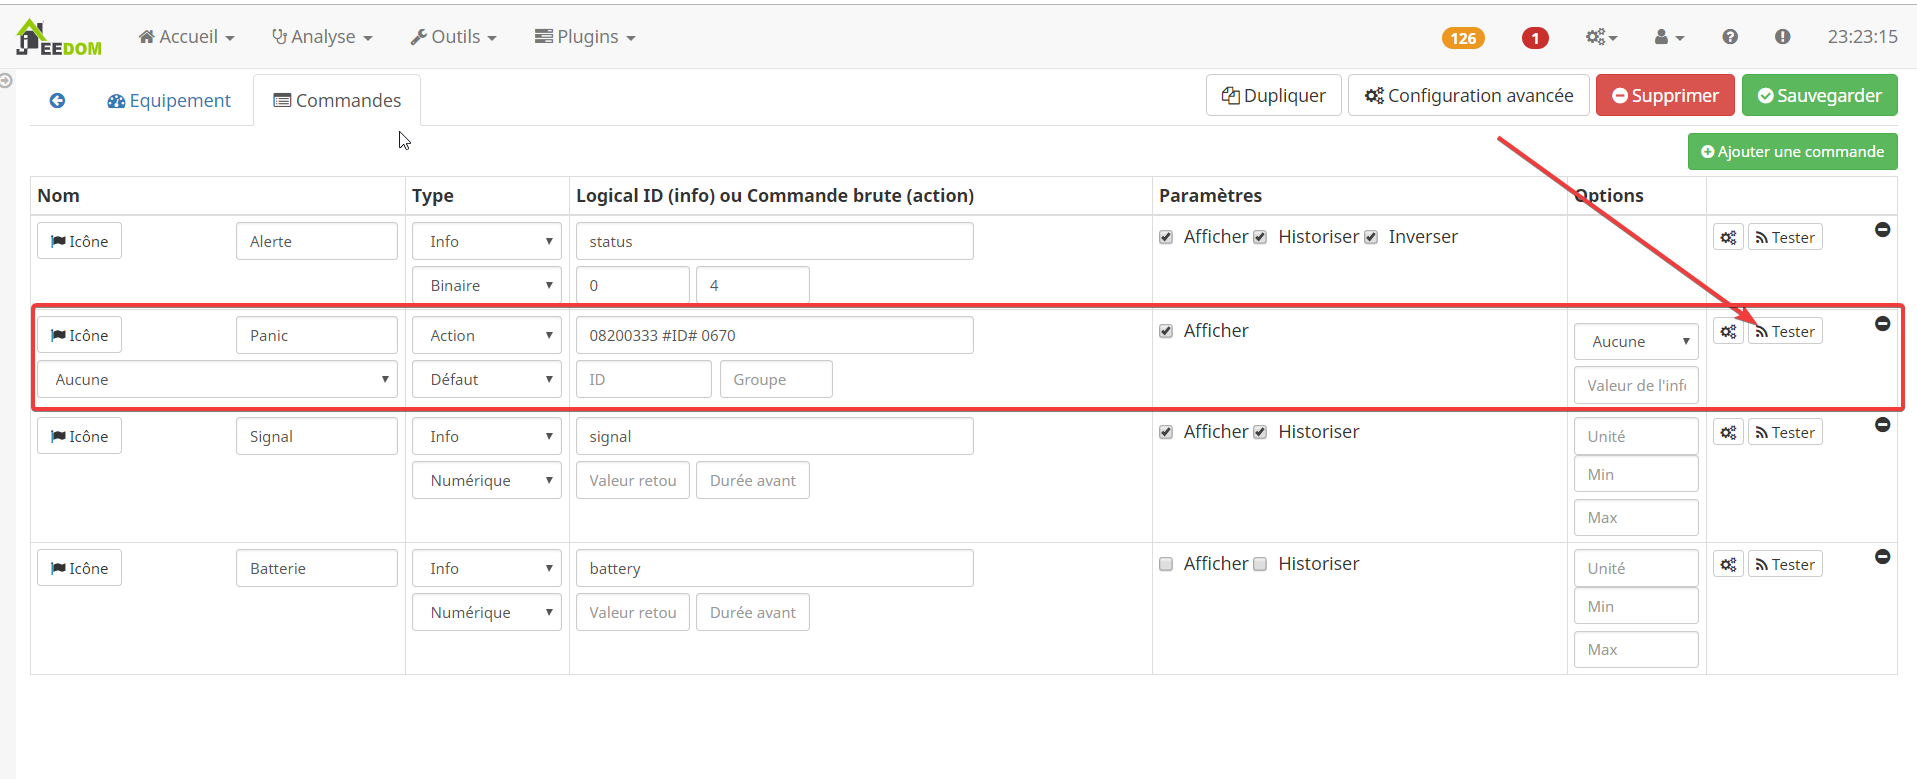The height and width of the screenshot is (779, 1917).
Task: Open the gears settings menu in navbar
Action: [1601, 37]
